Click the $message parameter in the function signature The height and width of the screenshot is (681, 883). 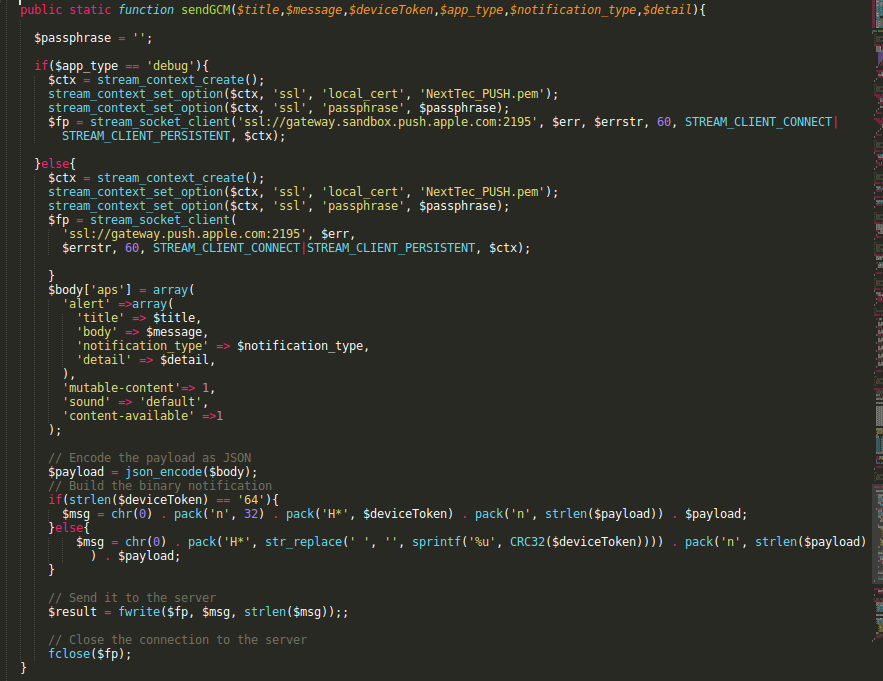(x=314, y=10)
